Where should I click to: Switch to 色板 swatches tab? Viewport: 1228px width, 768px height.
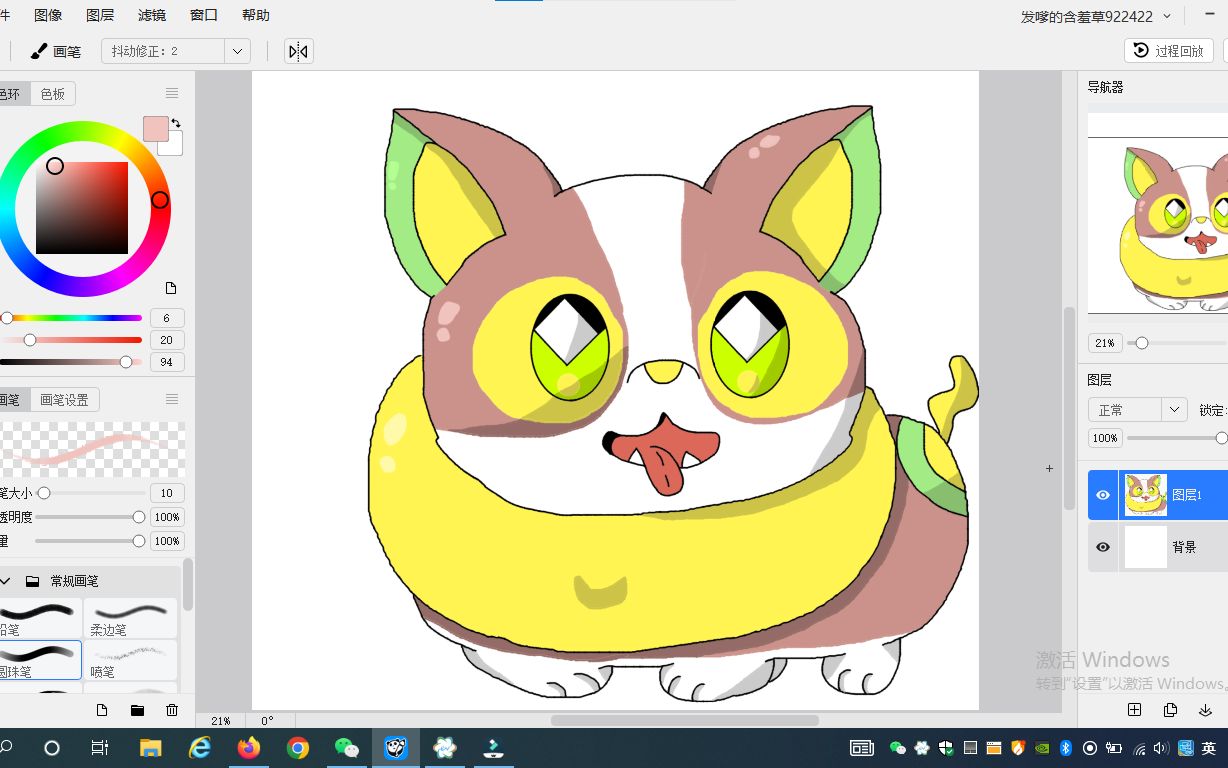[x=53, y=94]
